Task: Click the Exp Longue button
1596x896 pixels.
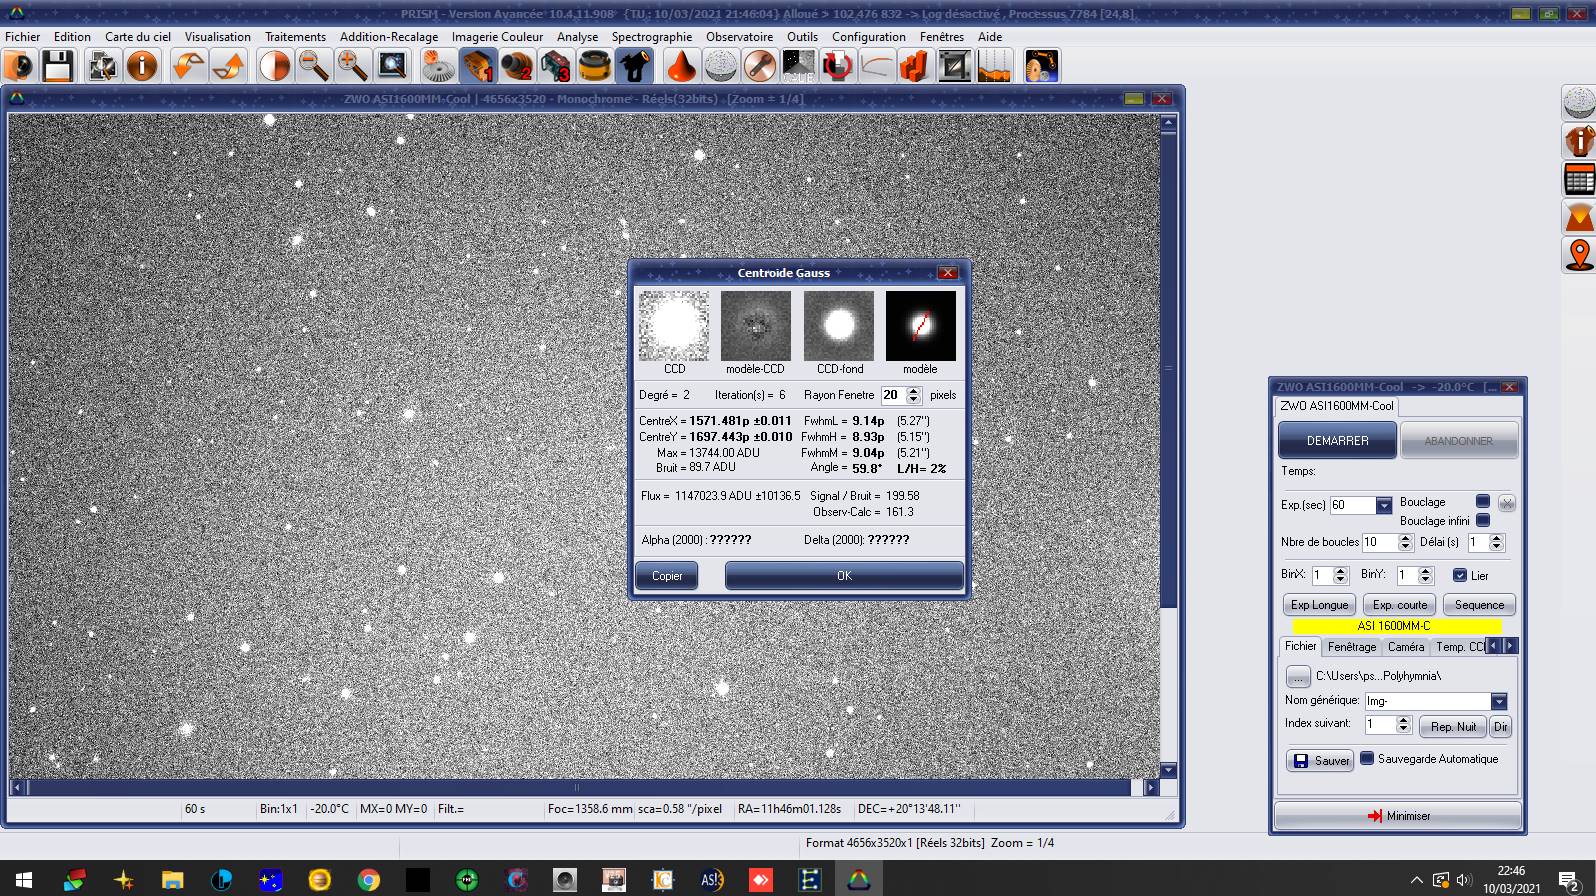Action: click(x=1319, y=605)
